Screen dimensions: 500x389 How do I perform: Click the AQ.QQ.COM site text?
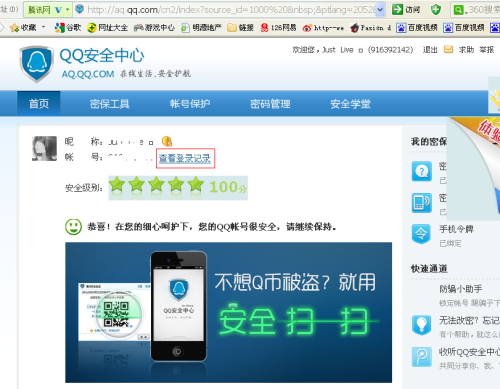pos(88,74)
